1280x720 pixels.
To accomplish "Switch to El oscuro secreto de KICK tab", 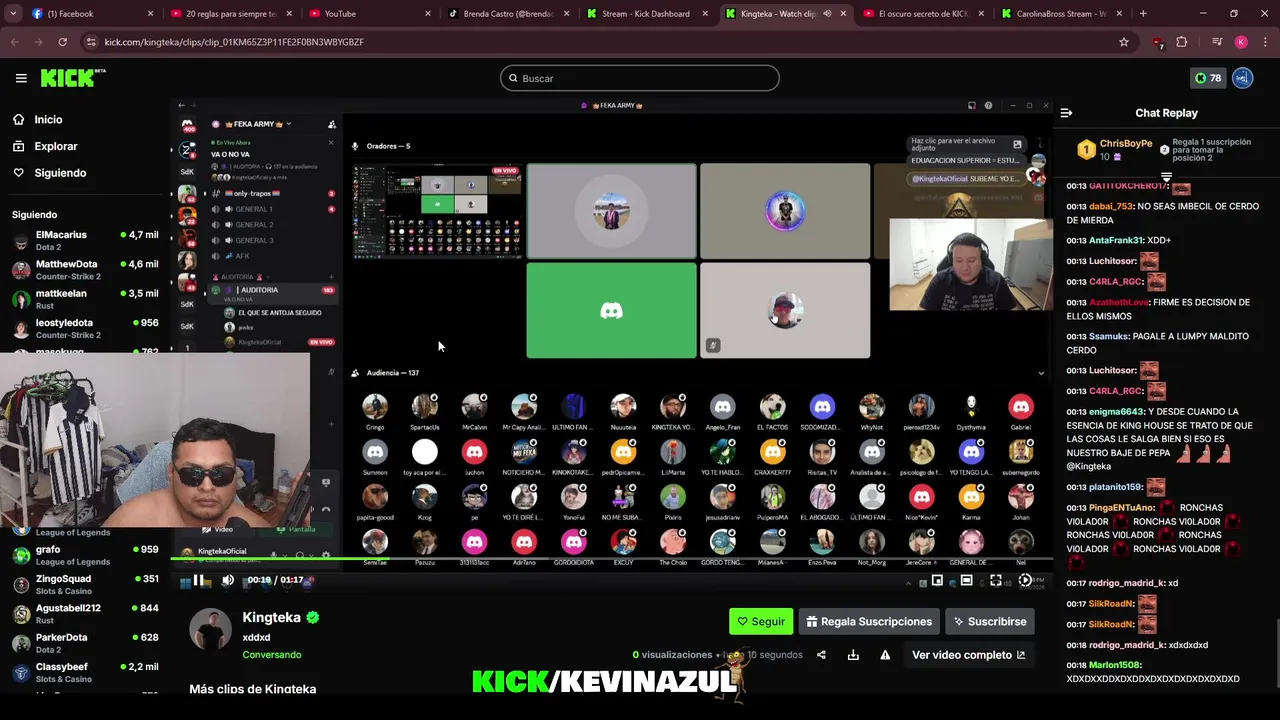I will (x=924, y=14).
